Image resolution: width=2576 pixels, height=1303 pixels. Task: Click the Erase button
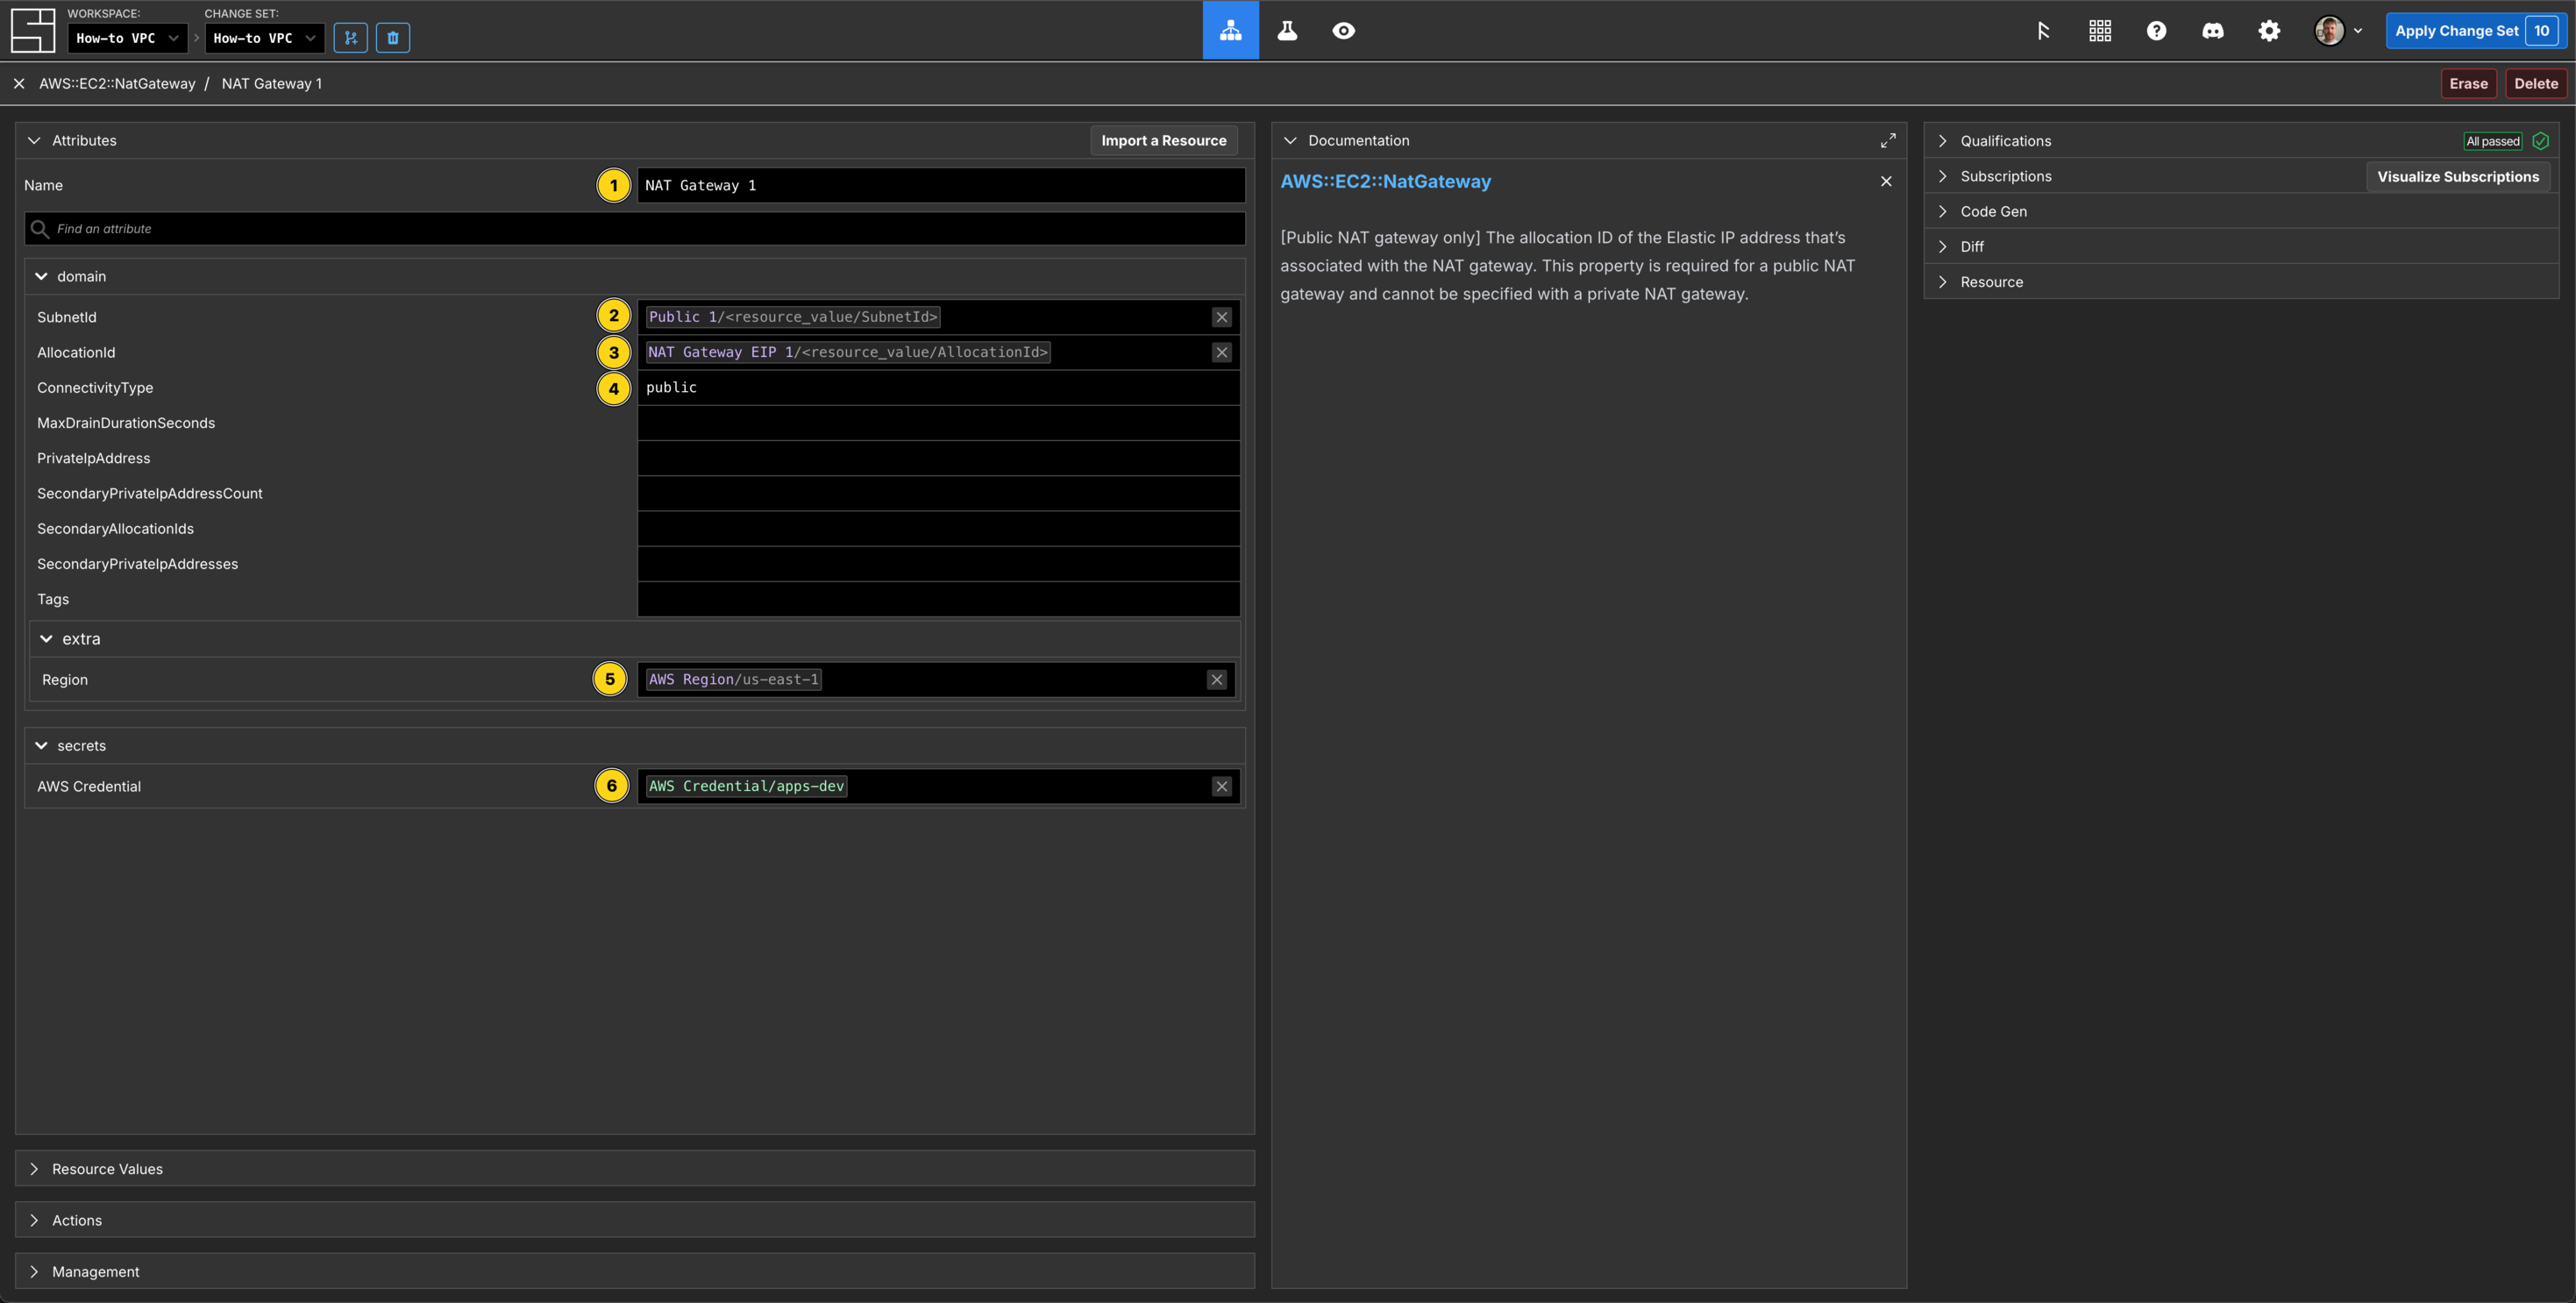click(x=2468, y=83)
